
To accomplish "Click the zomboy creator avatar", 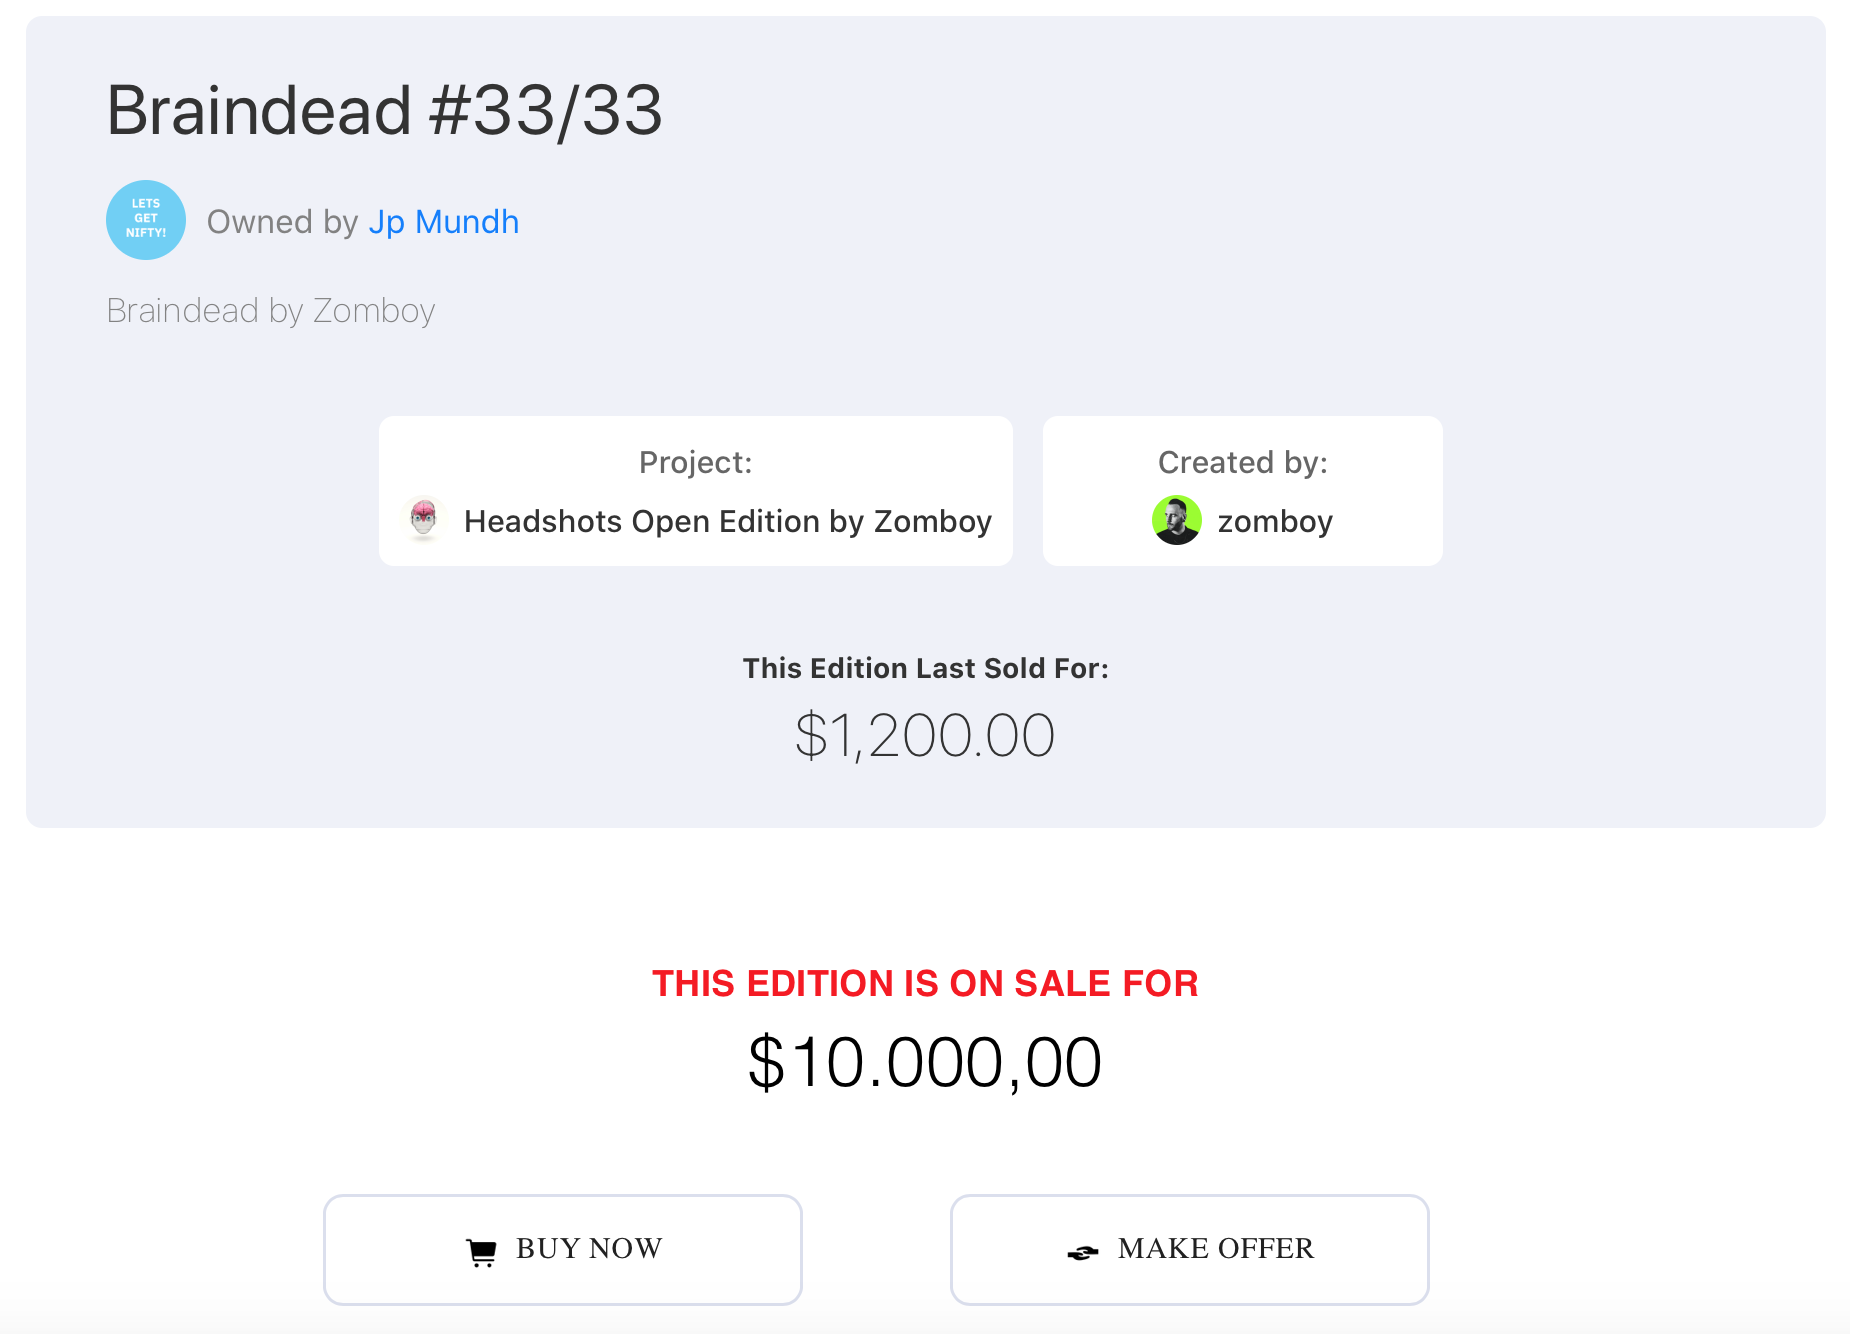I will coord(1177,520).
